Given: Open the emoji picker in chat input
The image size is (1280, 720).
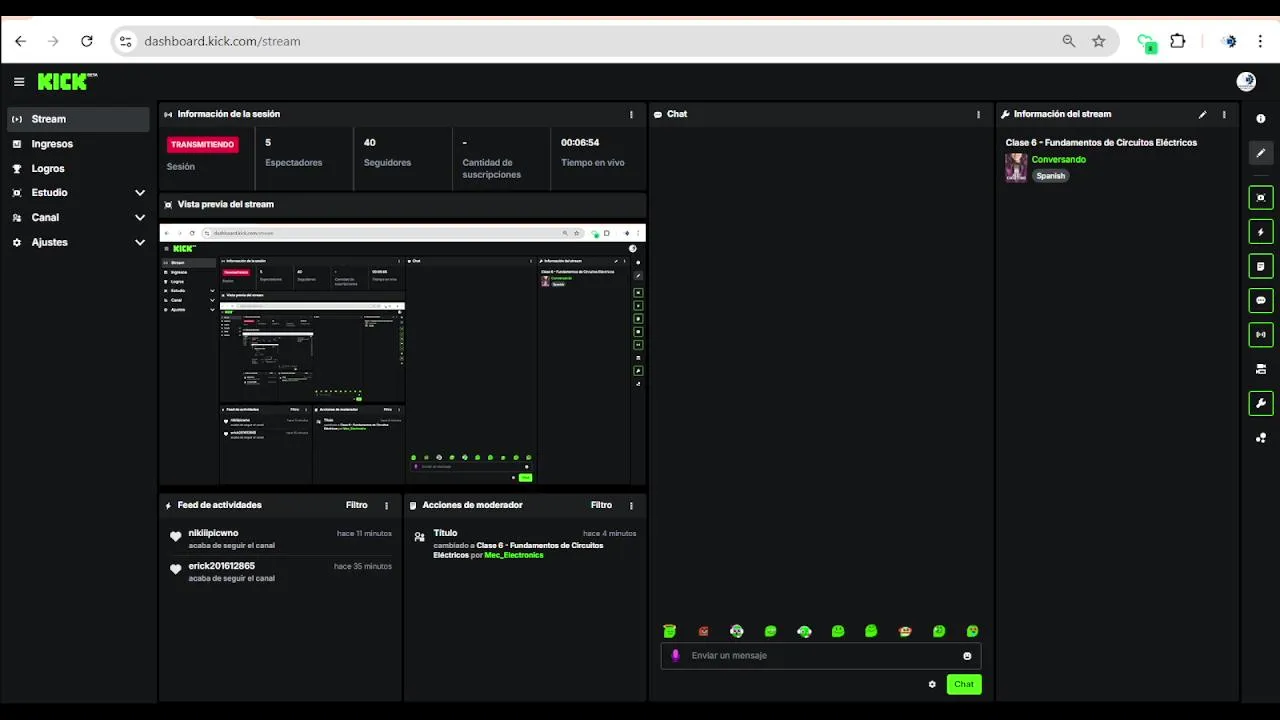Looking at the screenshot, I should [967, 656].
